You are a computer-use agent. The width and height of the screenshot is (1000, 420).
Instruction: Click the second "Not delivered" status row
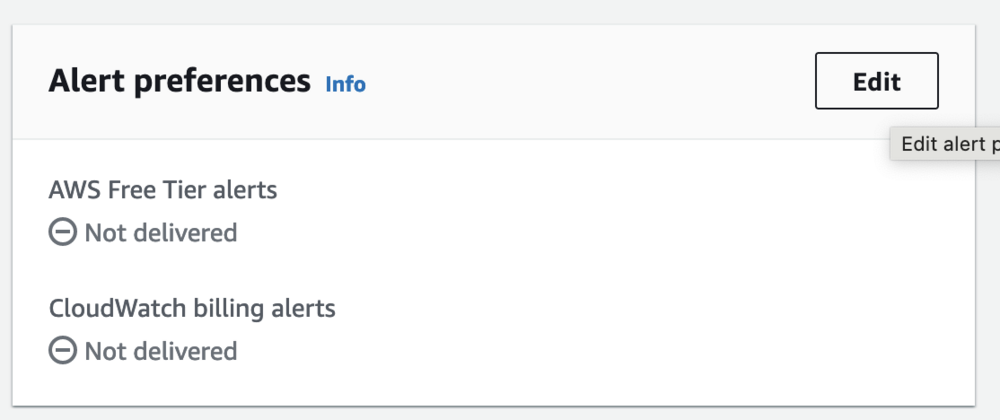[x=143, y=351]
